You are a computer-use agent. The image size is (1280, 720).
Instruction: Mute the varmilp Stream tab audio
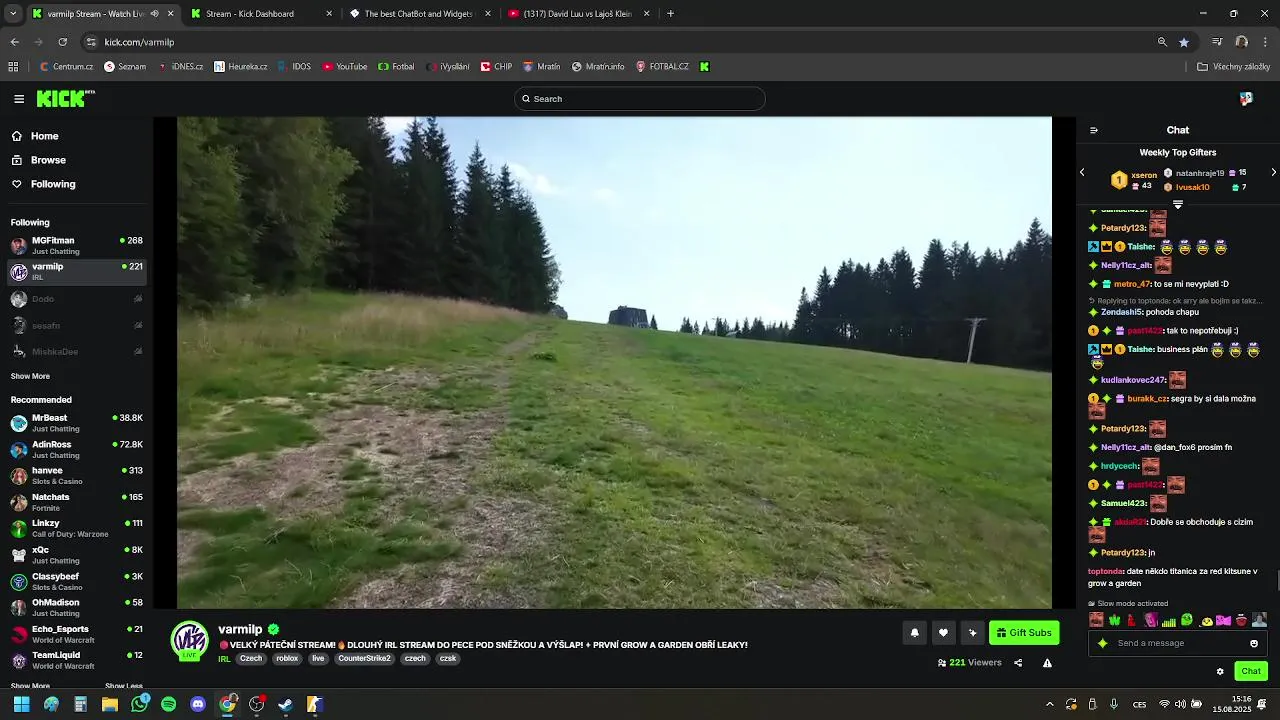pyautogui.click(x=154, y=14)
